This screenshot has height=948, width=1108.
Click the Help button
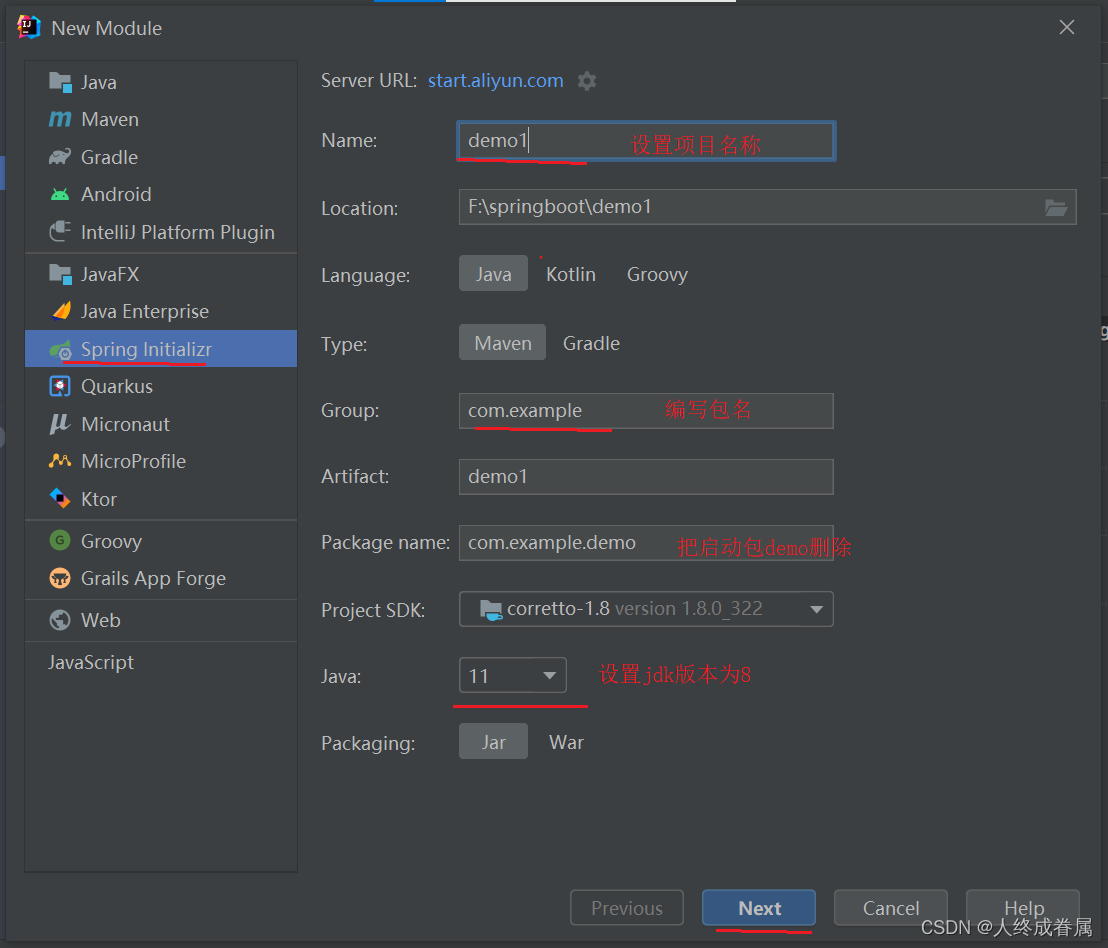click(x=1023, y=908)
